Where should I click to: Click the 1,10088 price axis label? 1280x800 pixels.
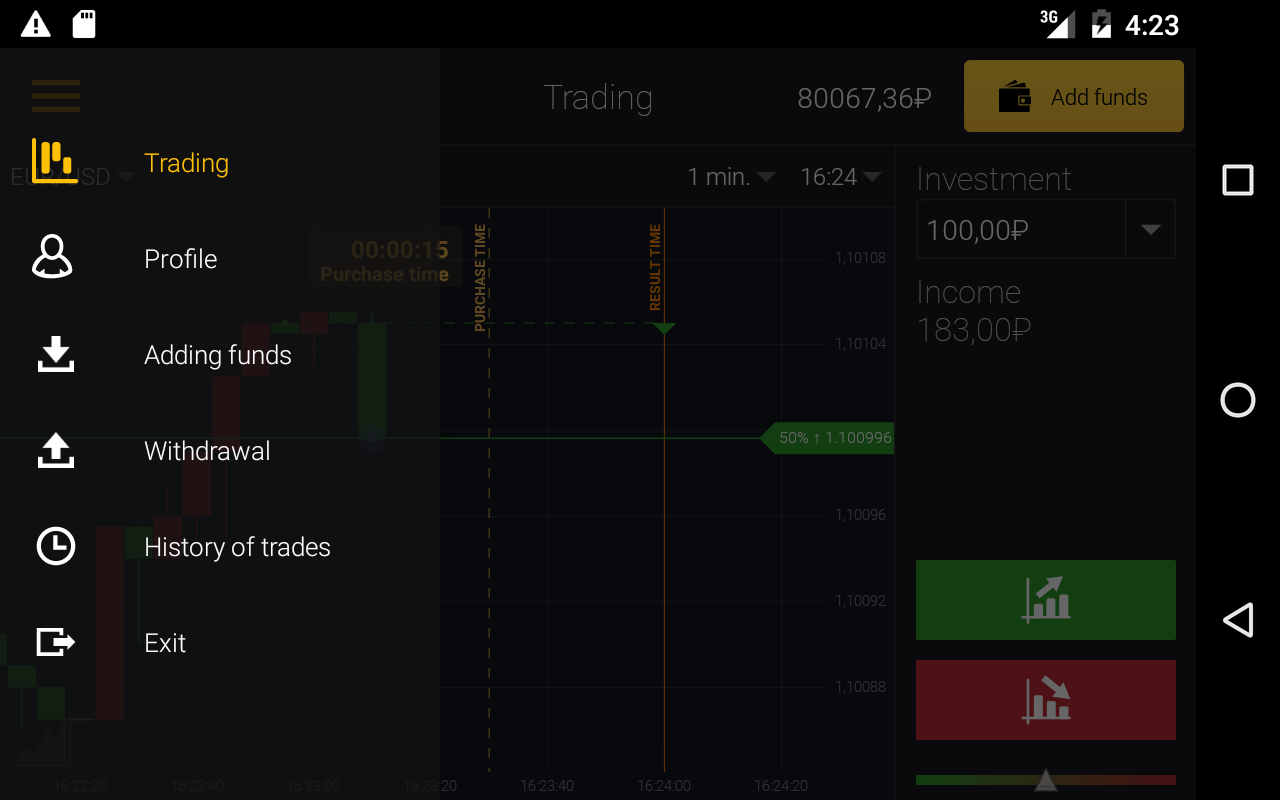(860, 687)
